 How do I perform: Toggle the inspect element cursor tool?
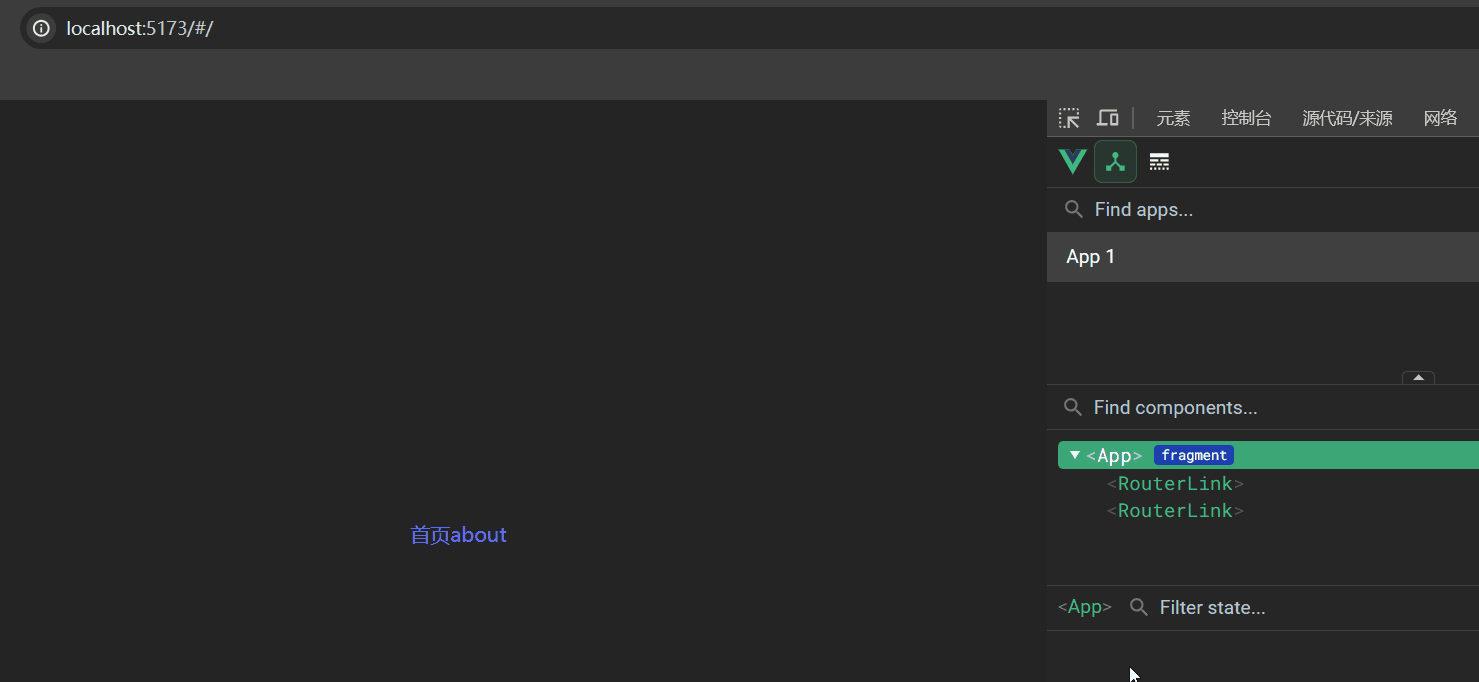[x=1068, y=117]
